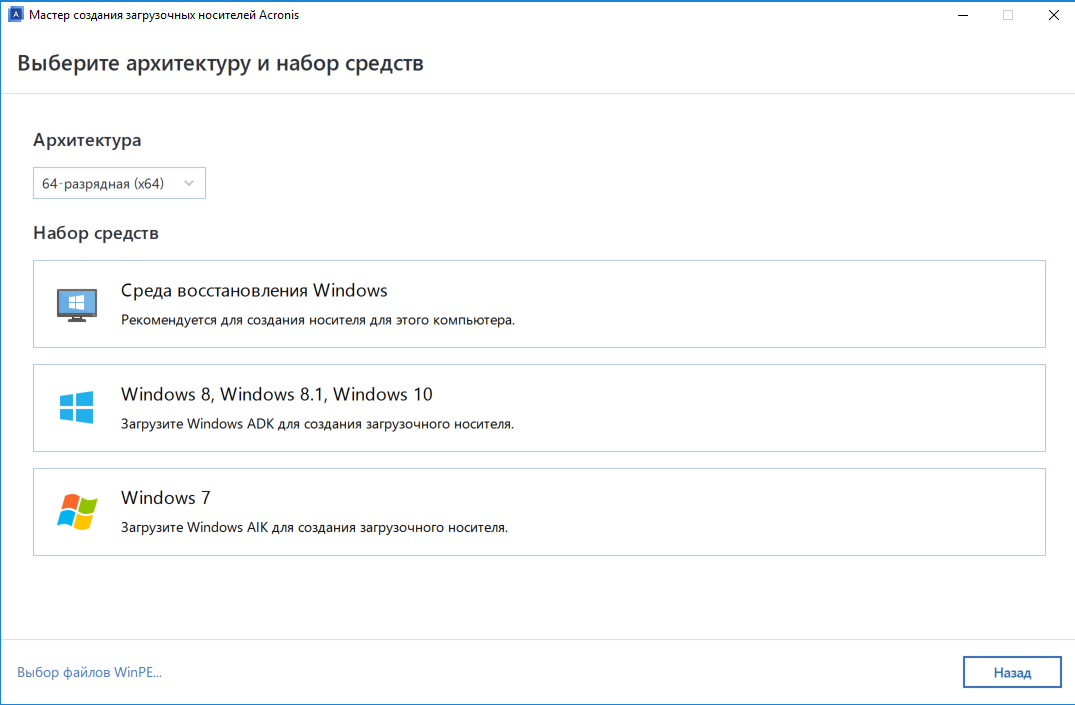Click text 'Загрузите Windows ADK для создания загрузочного носителя.'
1075x705 pixels.
tap(317, 424)
